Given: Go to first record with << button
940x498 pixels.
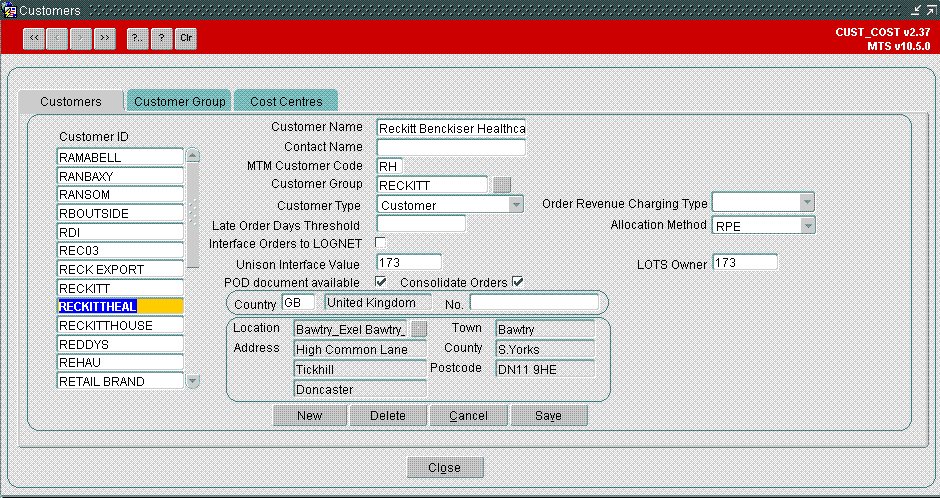Looking at the screenshot, I should [34, 38].
